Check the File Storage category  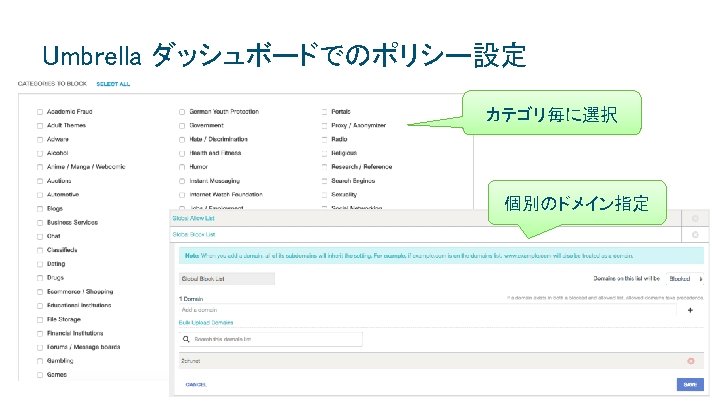(x=40, y=320)
